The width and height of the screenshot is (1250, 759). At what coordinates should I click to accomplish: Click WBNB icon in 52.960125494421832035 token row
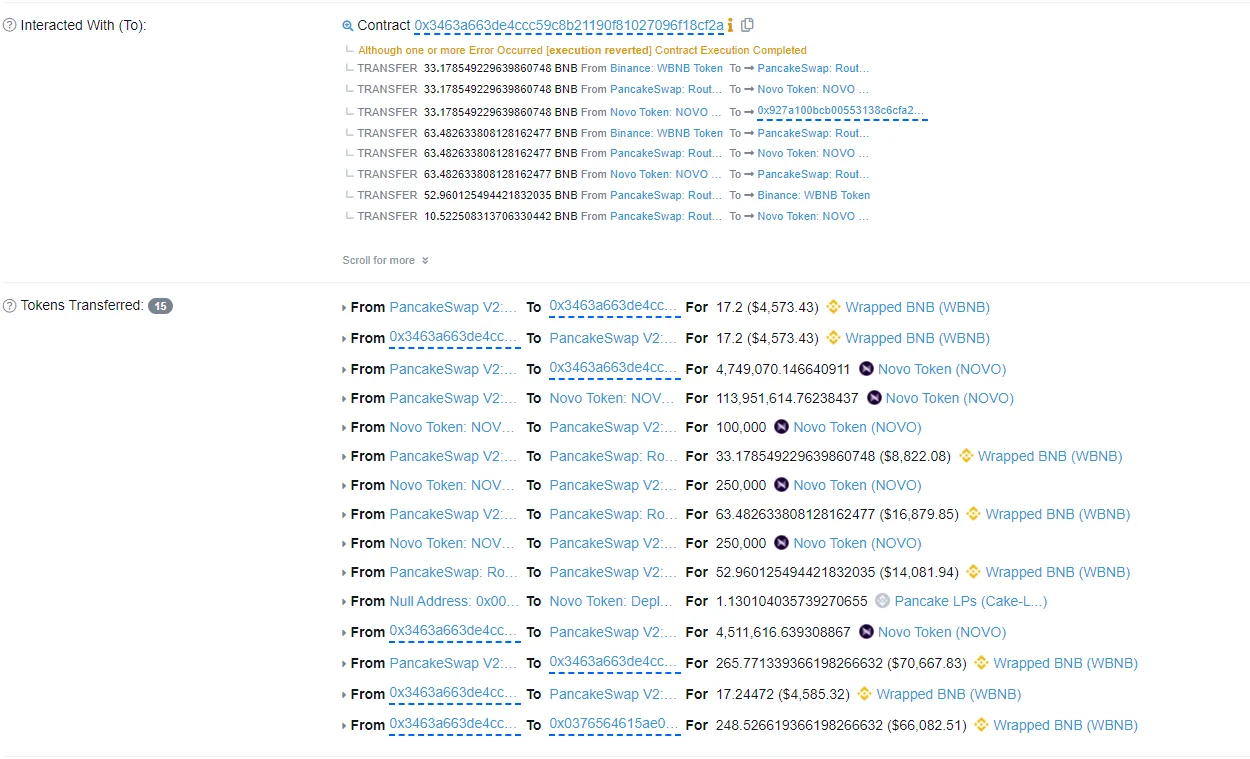[x=973, y=572]
